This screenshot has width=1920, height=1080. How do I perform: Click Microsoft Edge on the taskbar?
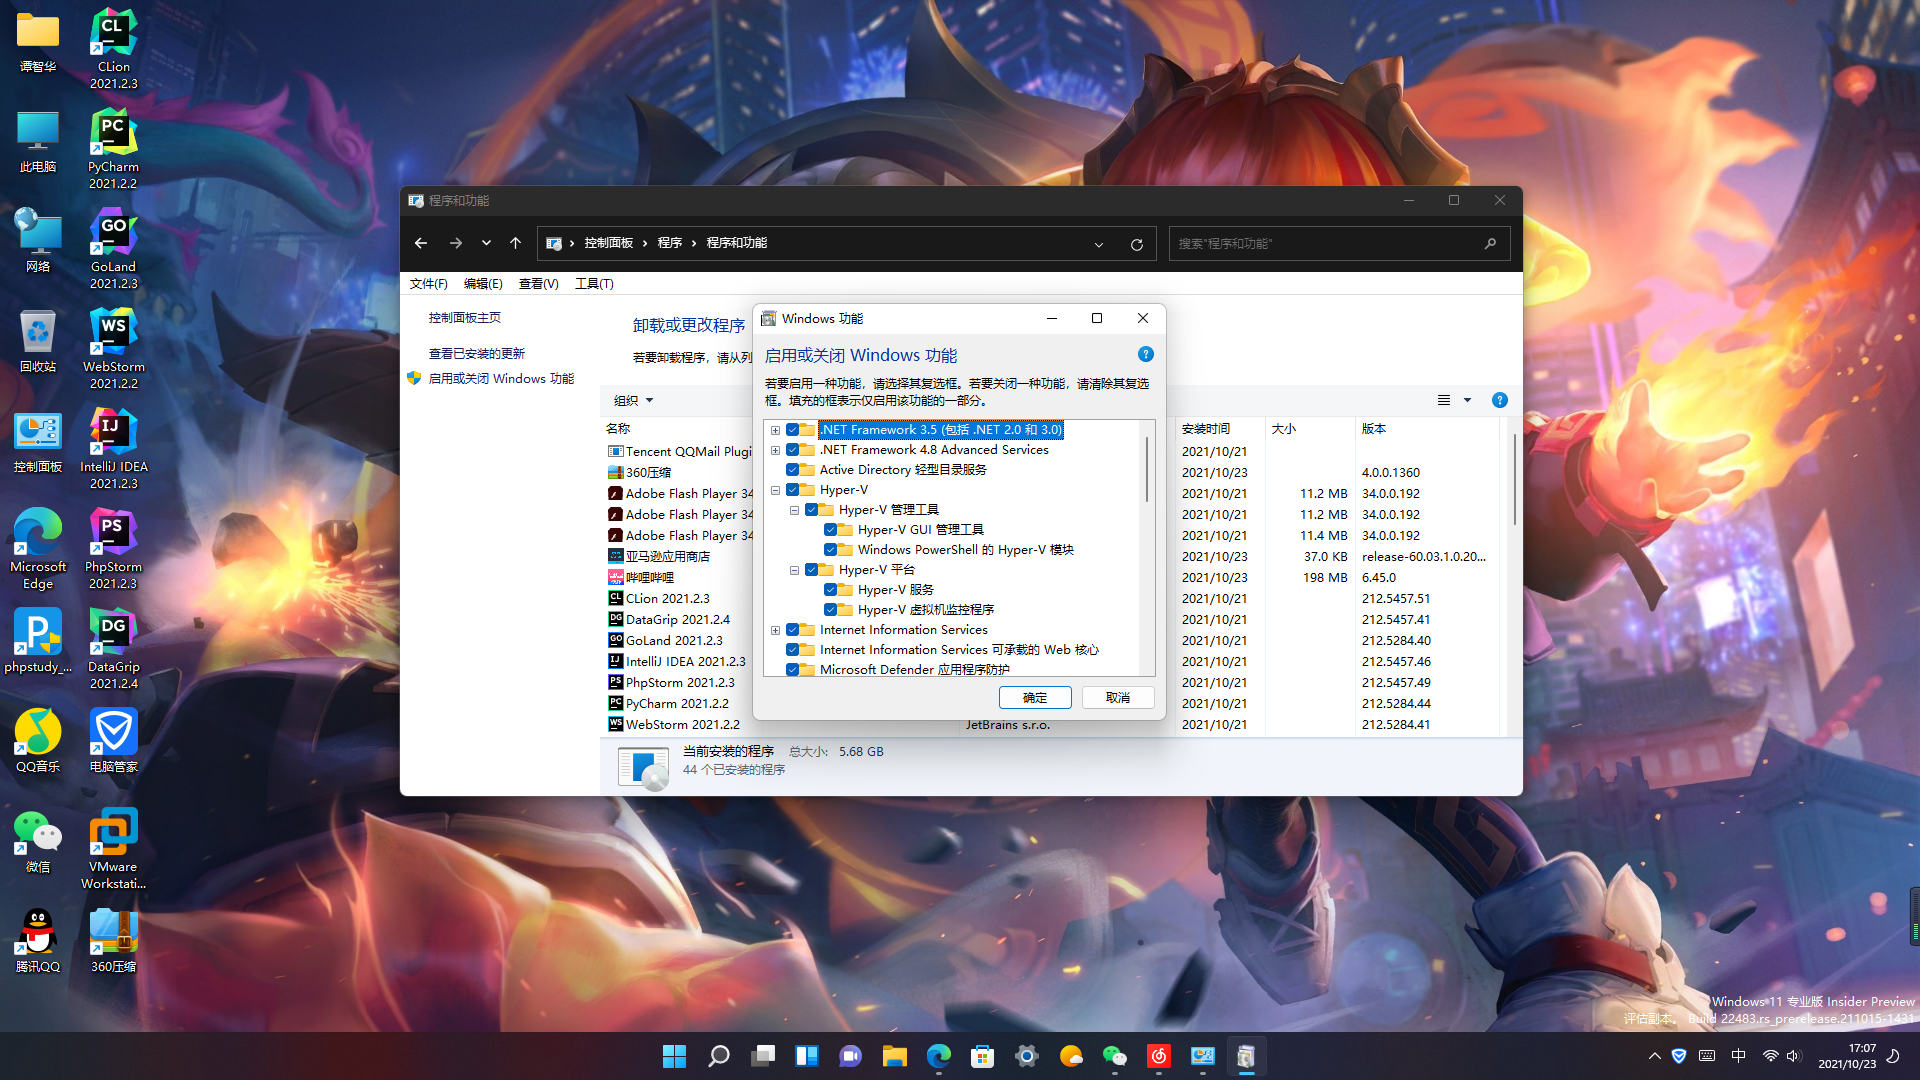pos(938,1056)
